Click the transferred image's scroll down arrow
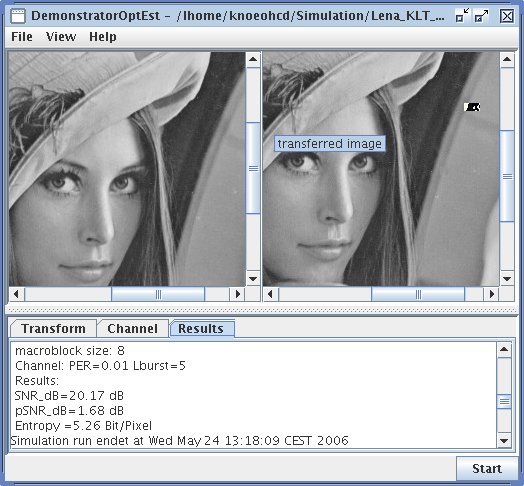 pyautogui.click(x=507, y=278)
